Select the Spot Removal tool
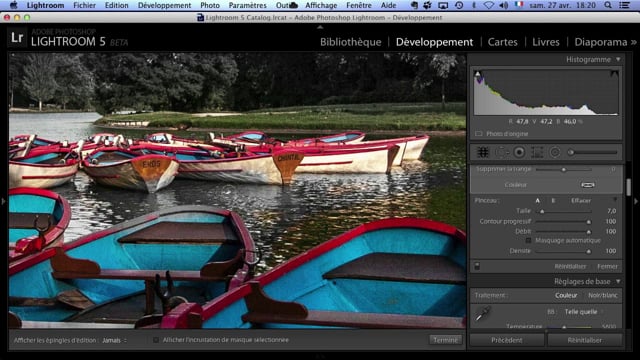The image size is (640, 360). 501,152
